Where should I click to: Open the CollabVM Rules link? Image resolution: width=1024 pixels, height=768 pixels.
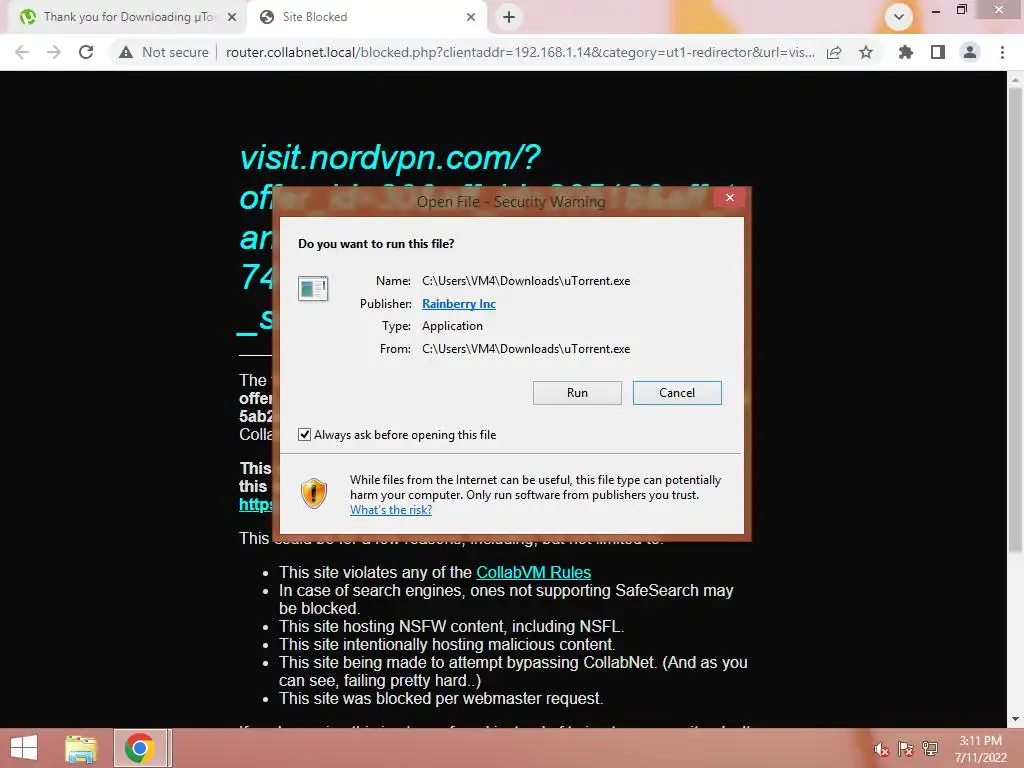pyautogui.click(x=534, y=572)
